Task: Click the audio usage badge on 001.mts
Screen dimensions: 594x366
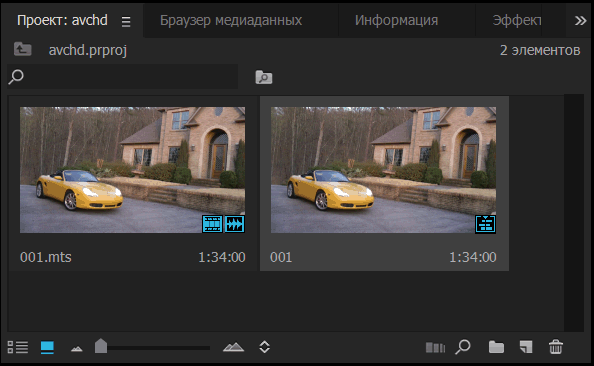Action: coord(234,224)
